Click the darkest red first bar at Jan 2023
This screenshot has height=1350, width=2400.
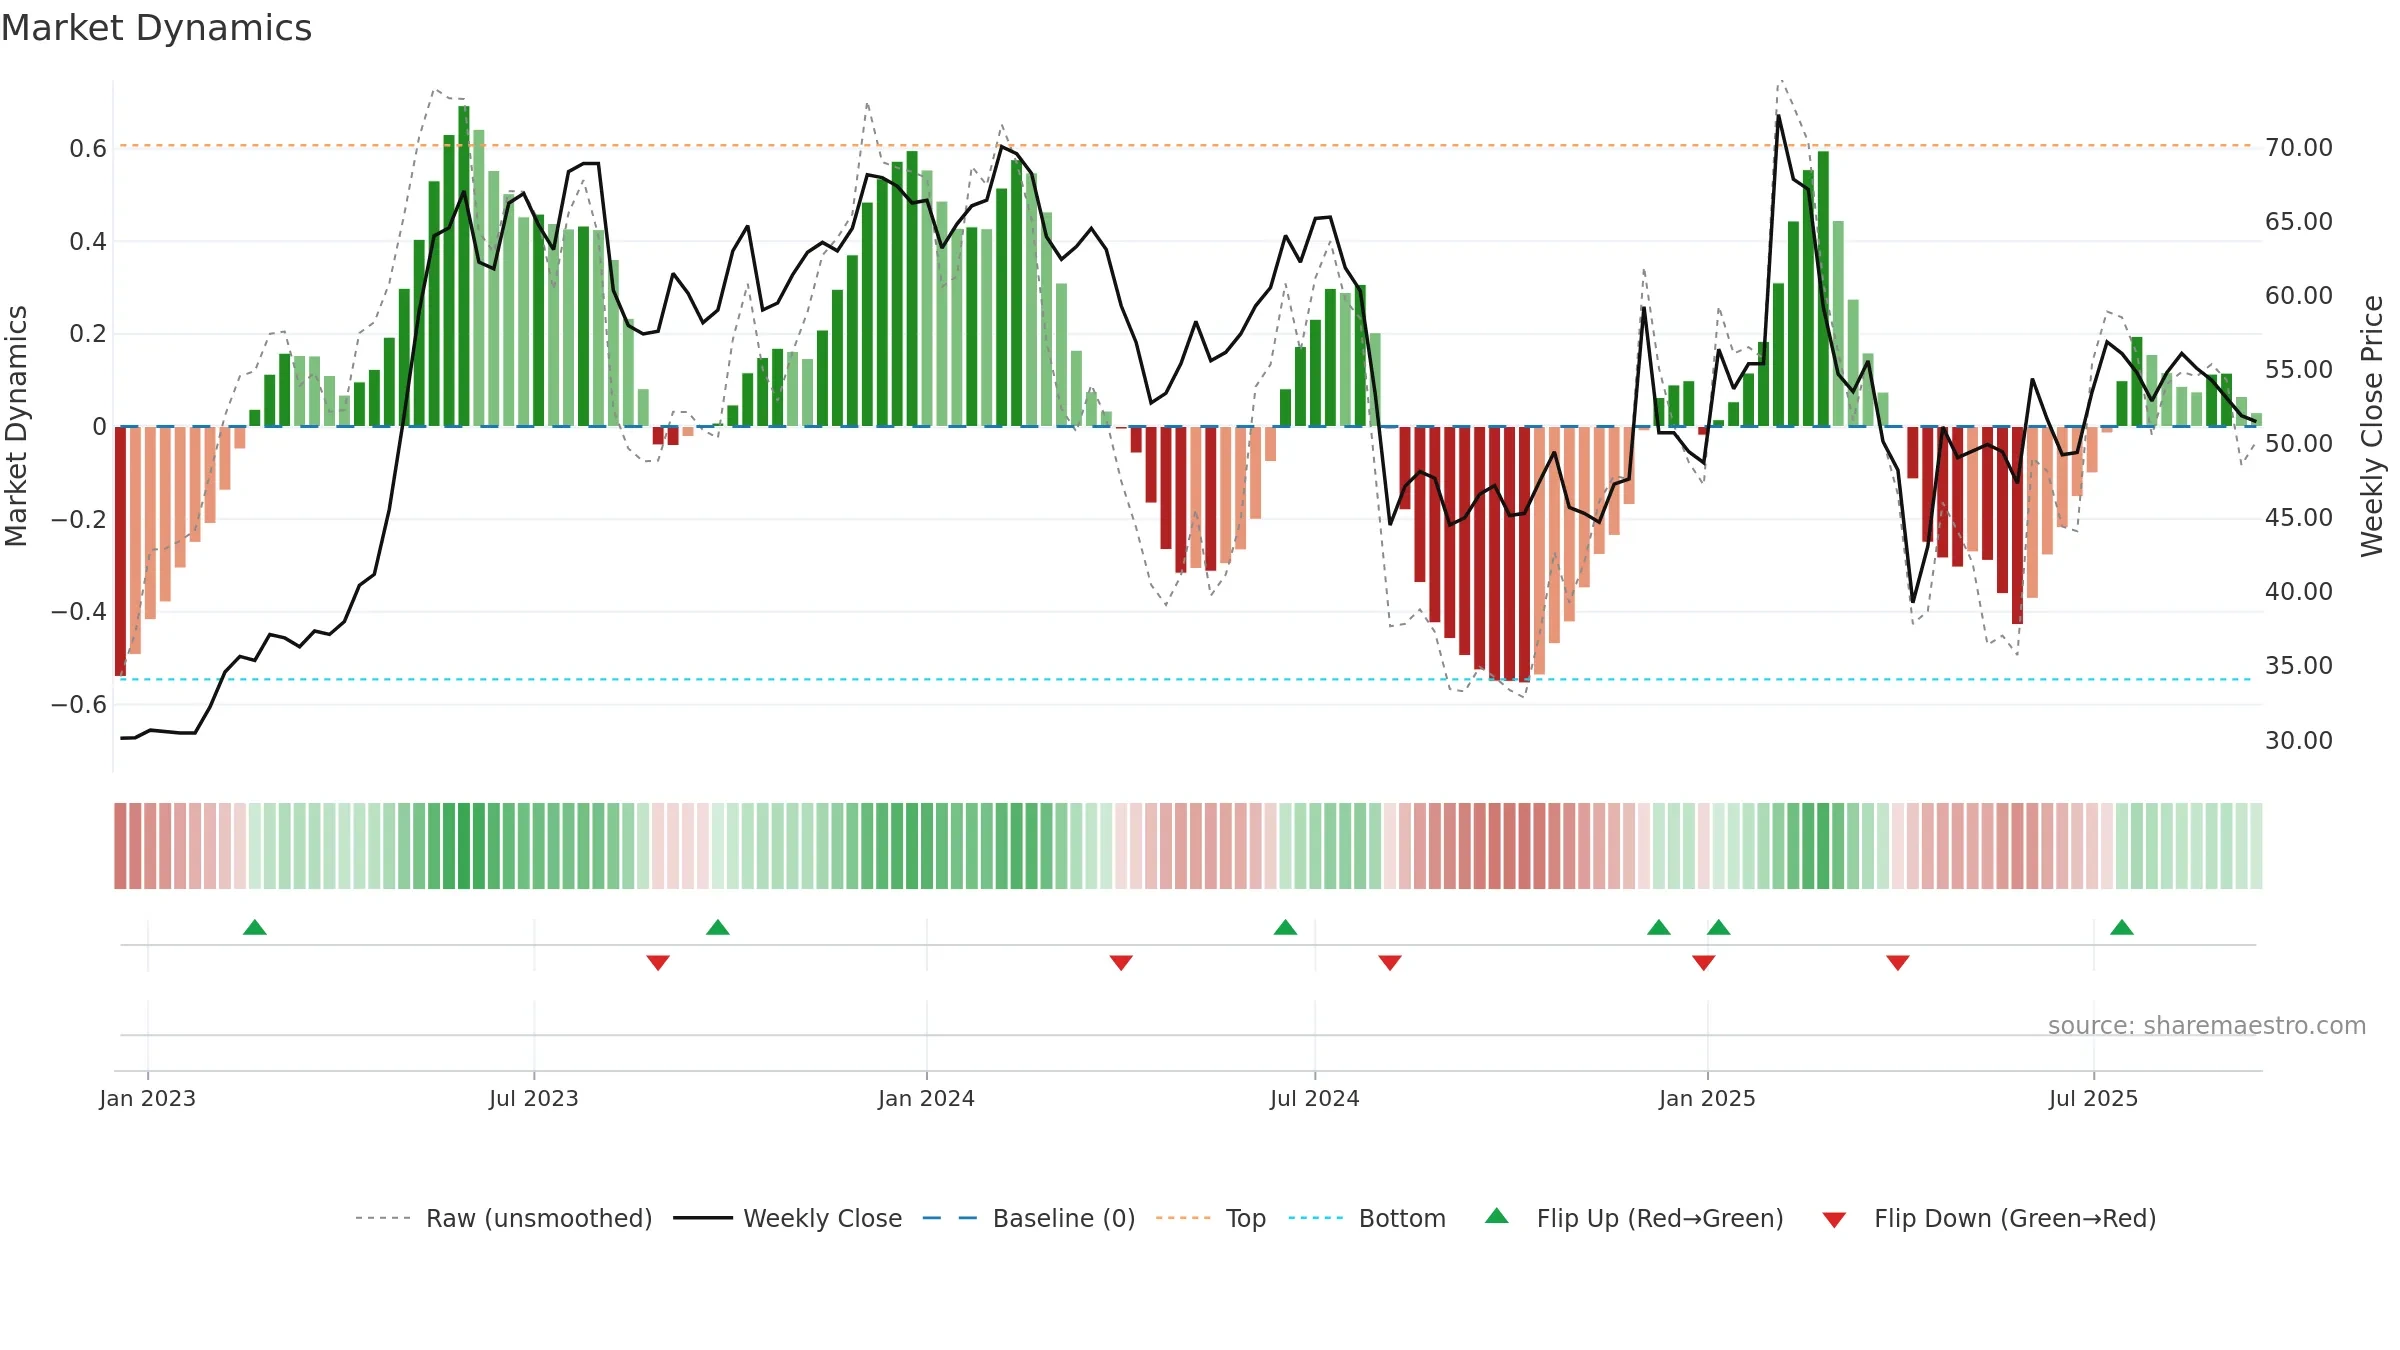121,551
